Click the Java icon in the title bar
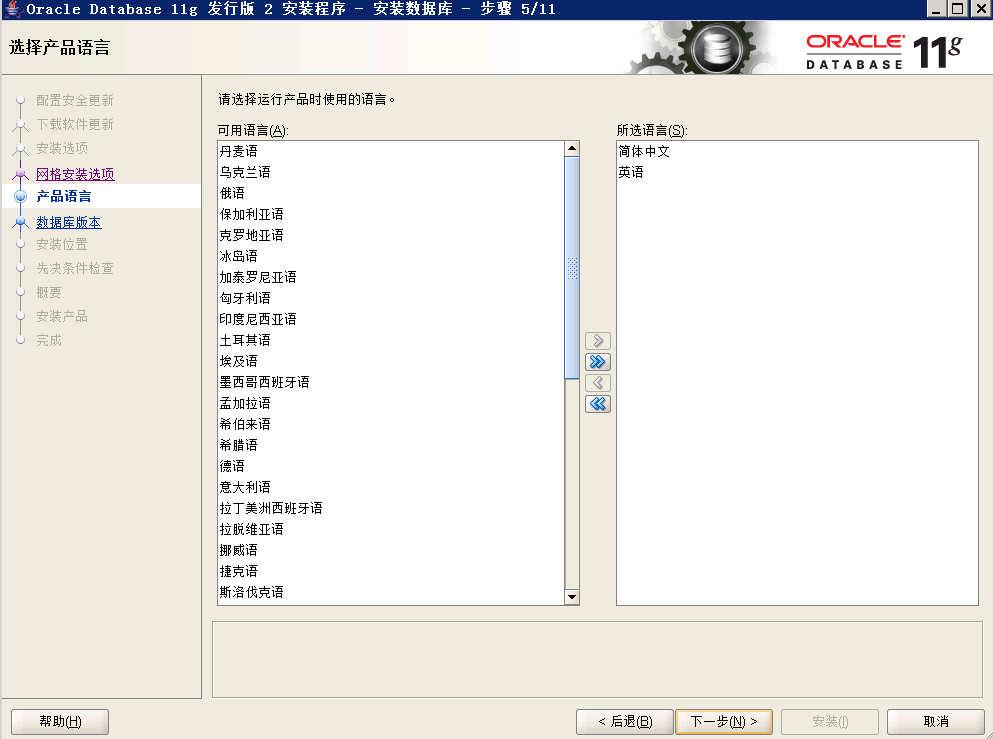Screen dimensions: 993x739 pos(12,9)
